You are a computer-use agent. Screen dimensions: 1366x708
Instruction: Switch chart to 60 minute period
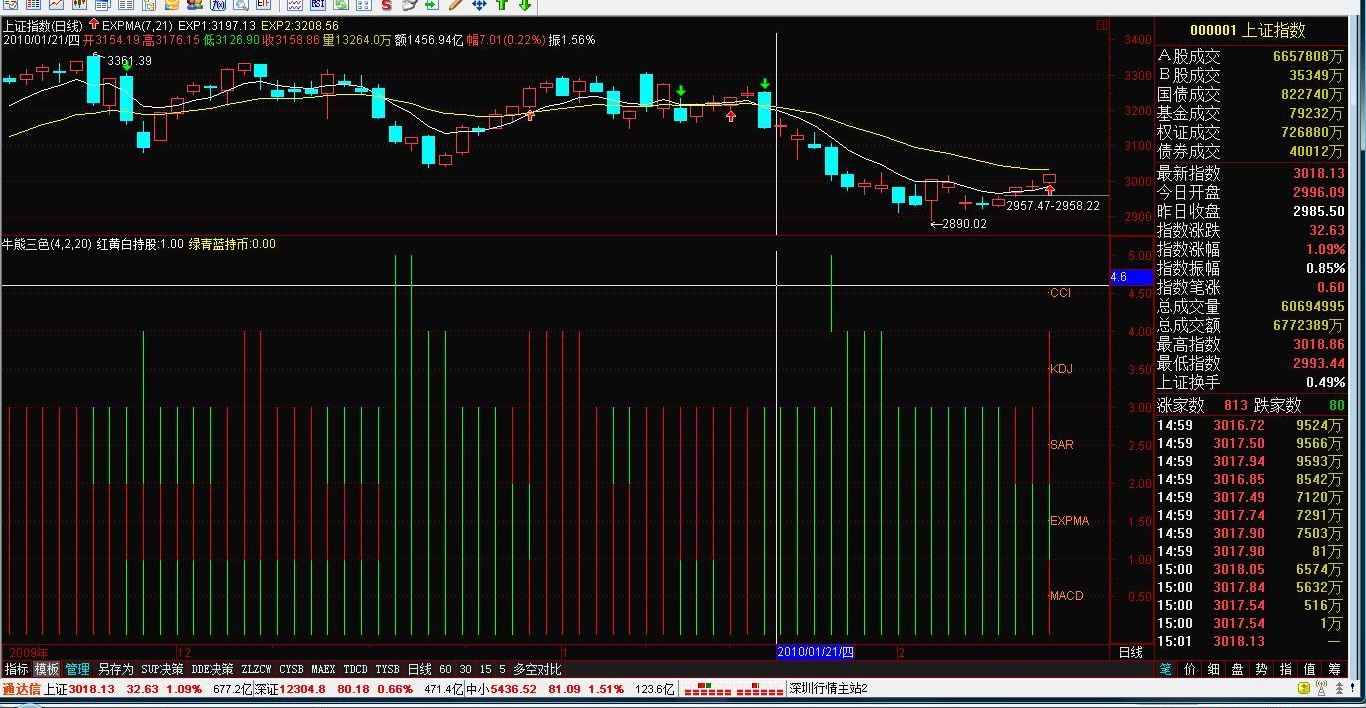[x=445, y=669]
